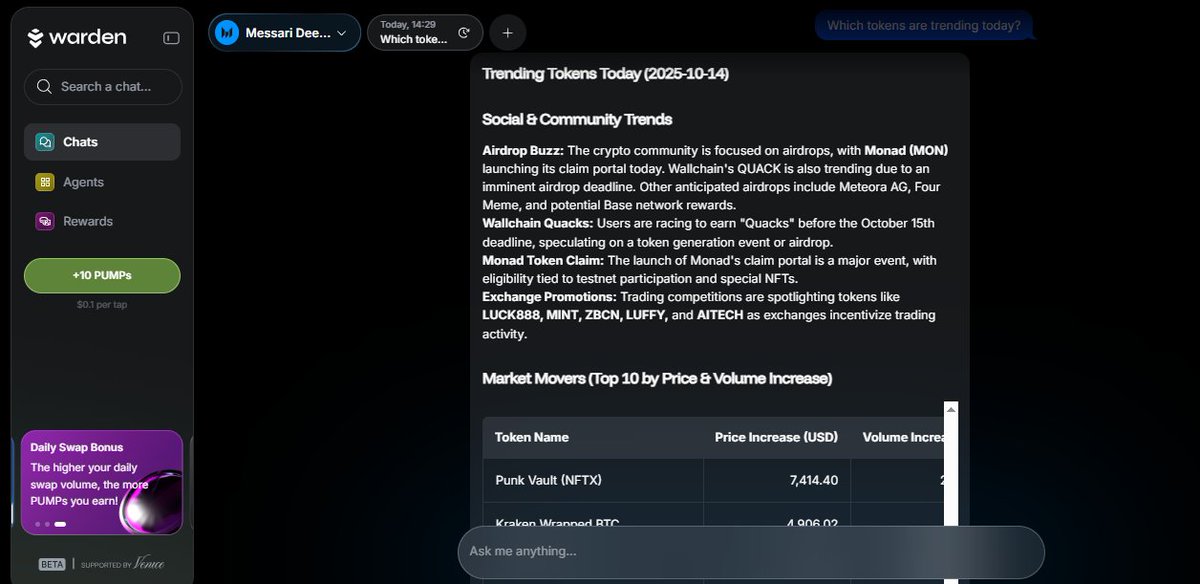
Task: Click the history clock icon on chat tab
Action: (x=464, y=33)
